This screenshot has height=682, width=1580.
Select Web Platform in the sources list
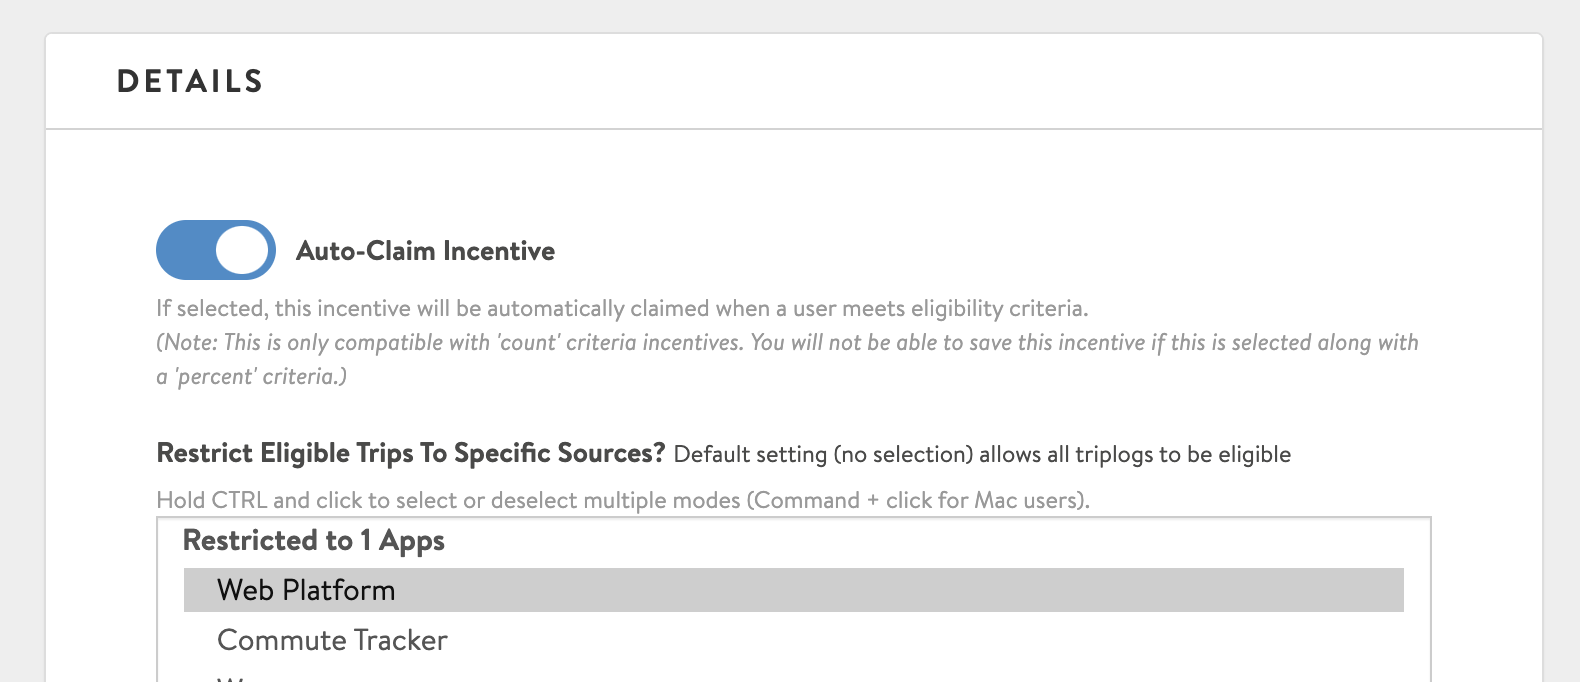point(306,590)
